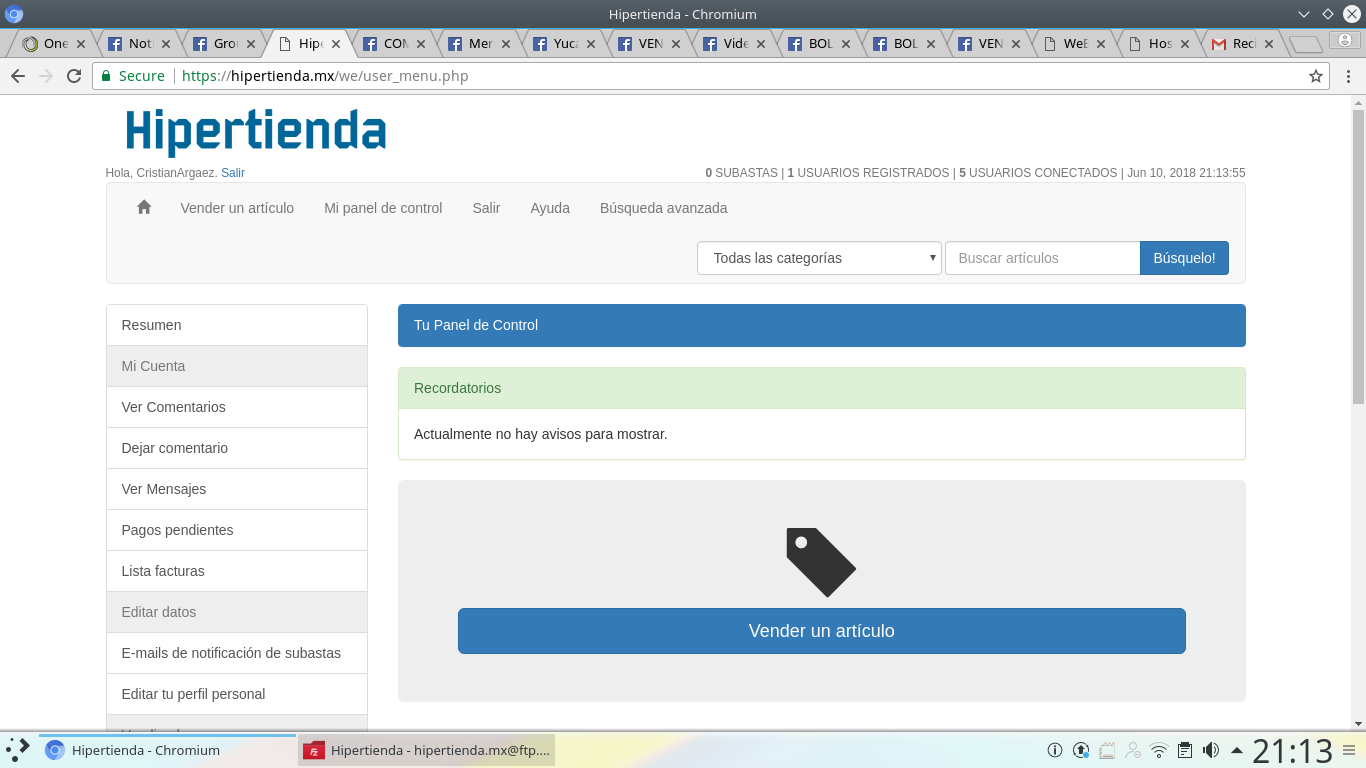
Task: Open 'Dejar comentario' in the sidebar
Action: pos(237,448)
